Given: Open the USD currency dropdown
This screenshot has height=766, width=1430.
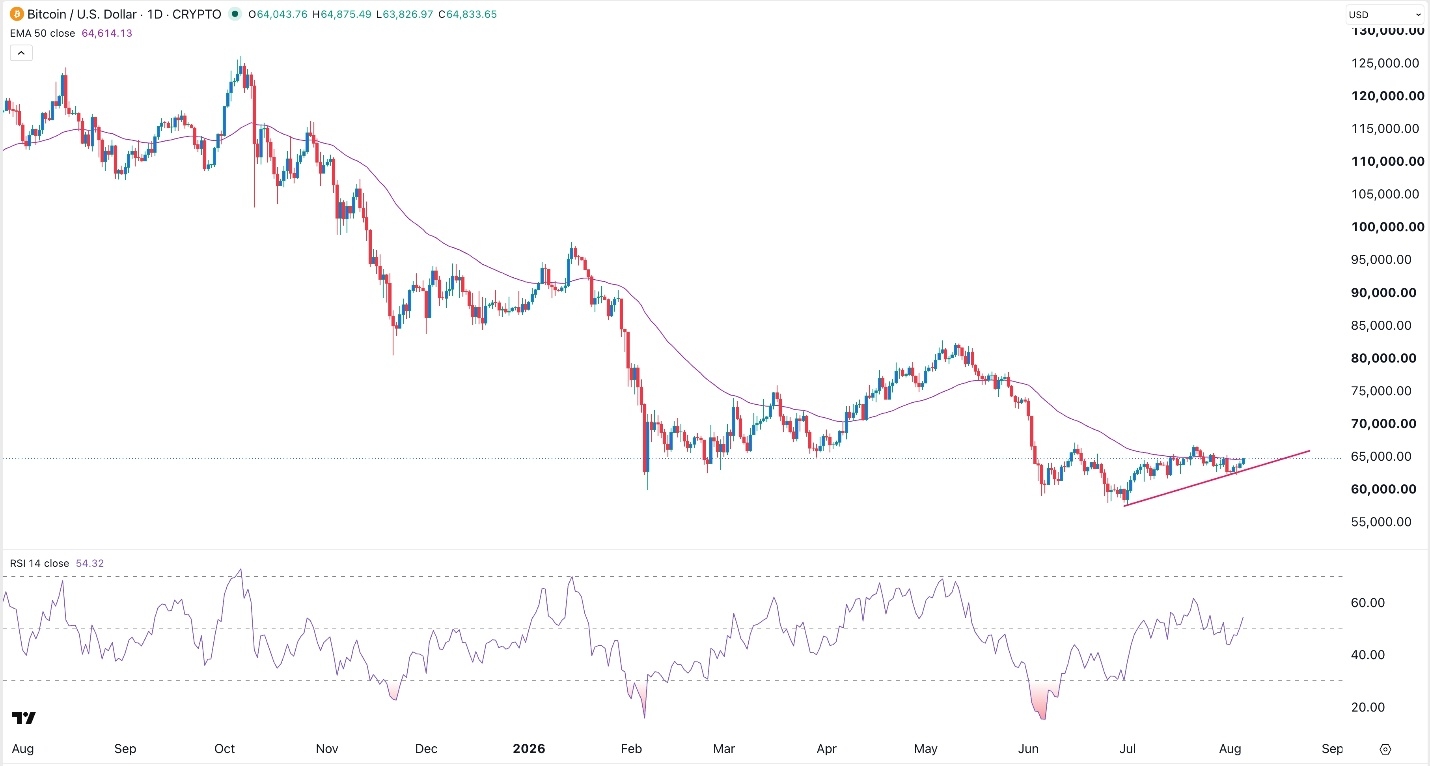Looking at the screenshot, I should click(1386, 14).
